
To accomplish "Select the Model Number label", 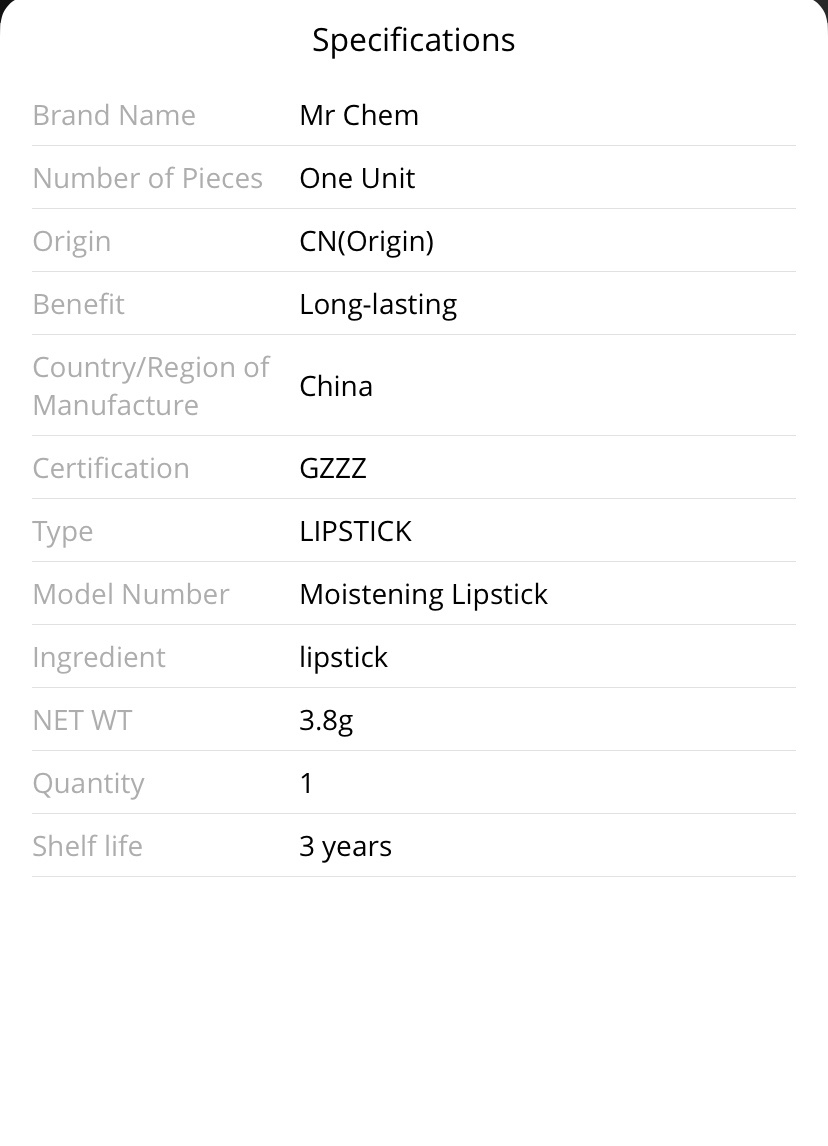I will point(131,594).
